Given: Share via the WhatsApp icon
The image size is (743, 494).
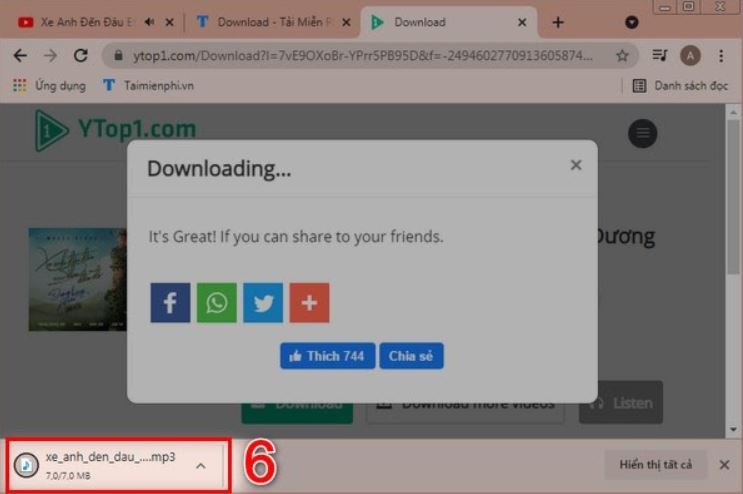Looking at the screenshot, I should [x=216, y=303].
